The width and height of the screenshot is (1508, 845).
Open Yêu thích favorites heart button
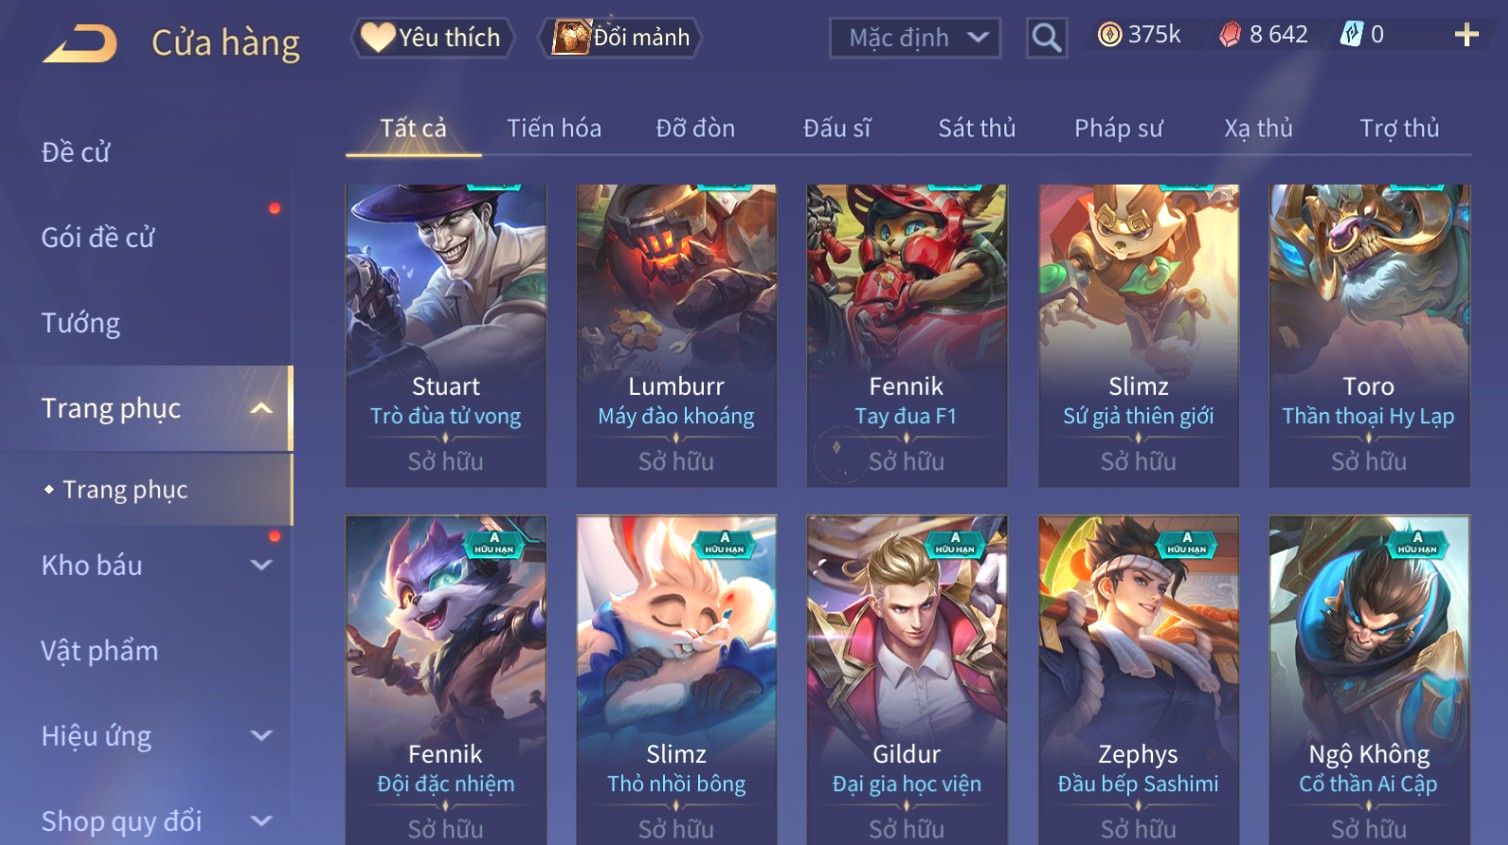pyautogui.click(x=432, y=38)
